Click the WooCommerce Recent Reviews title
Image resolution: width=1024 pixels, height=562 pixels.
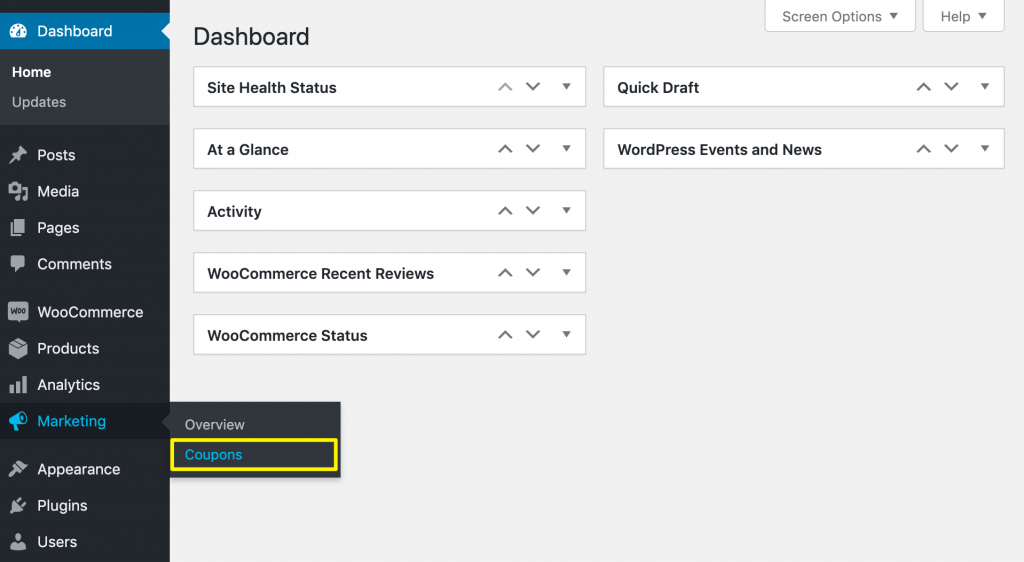coord(321,273)
